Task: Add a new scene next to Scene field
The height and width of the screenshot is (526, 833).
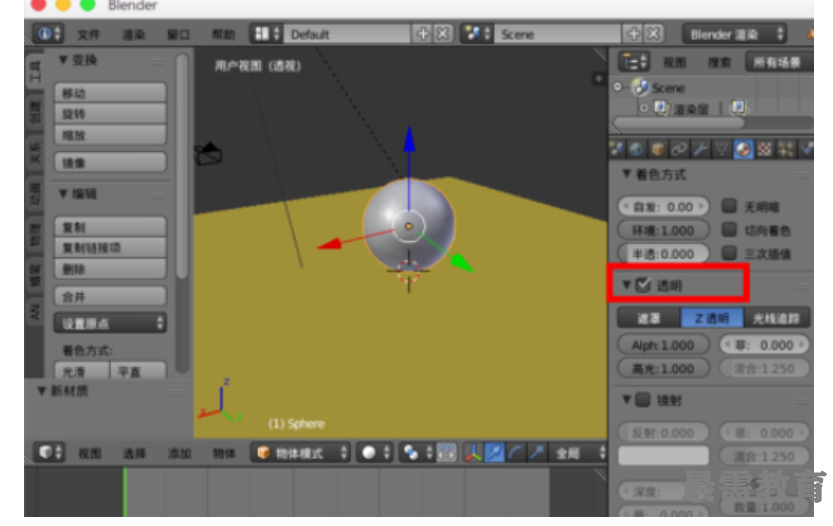Action: click(x=633, y=34)
